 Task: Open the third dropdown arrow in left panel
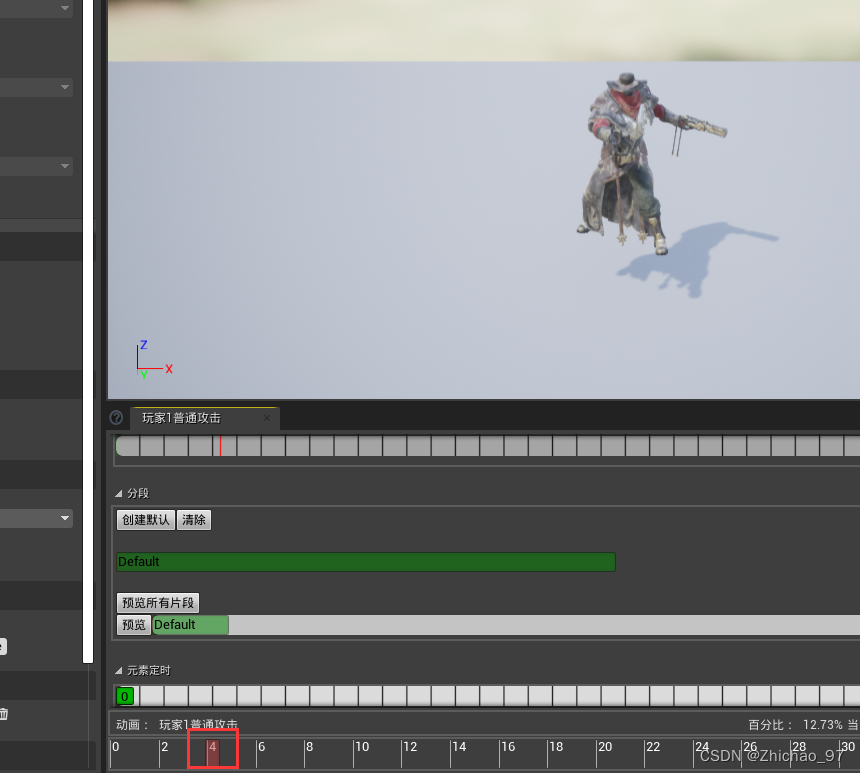tap(65, 166)
